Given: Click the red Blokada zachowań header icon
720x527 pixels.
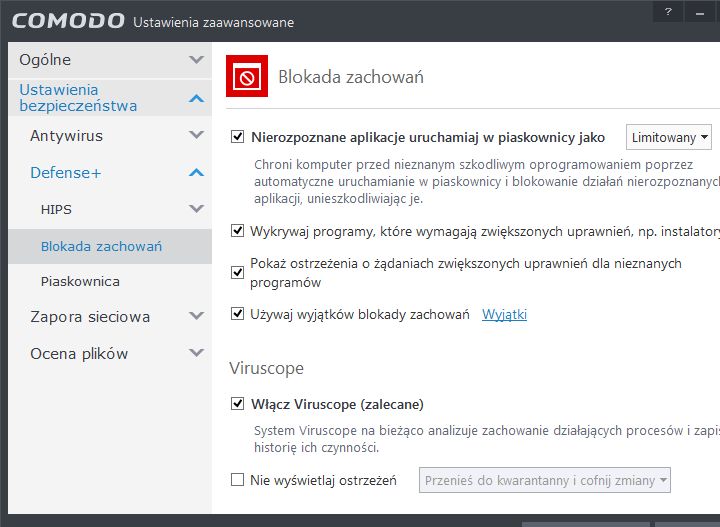Looking at the screenshot, I should point(246,77).
